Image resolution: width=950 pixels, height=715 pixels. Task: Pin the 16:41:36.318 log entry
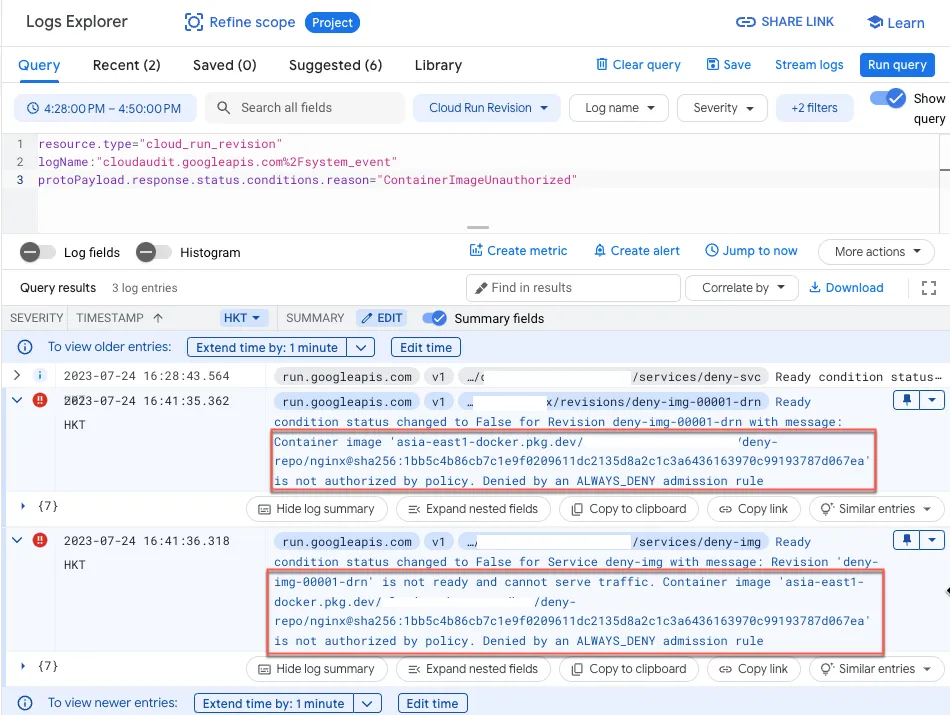(906, 540)
